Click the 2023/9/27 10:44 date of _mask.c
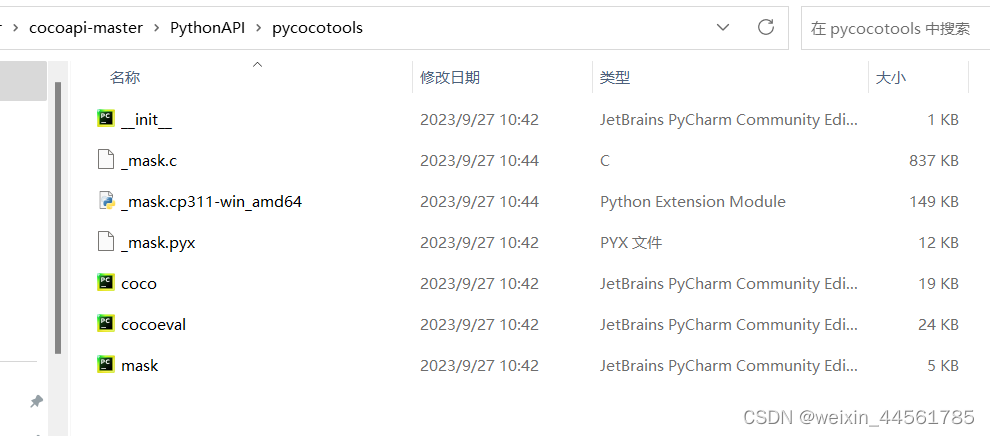The height and width of the screenshot is (436, 990). point(479,161)
